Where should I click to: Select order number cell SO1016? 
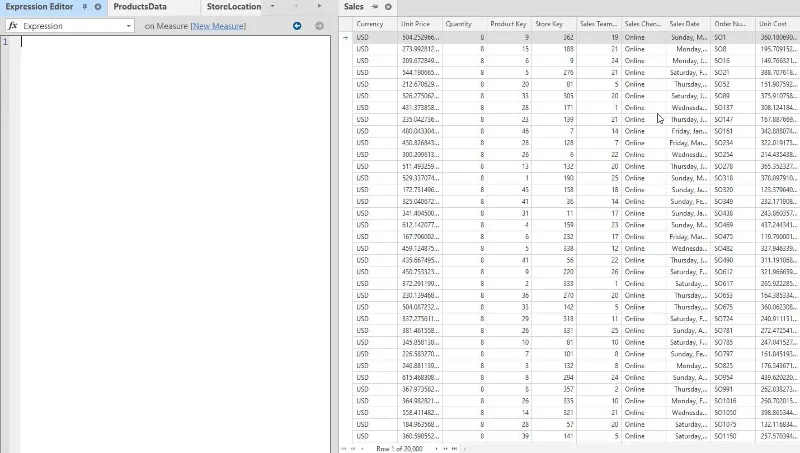coord(733,401)
